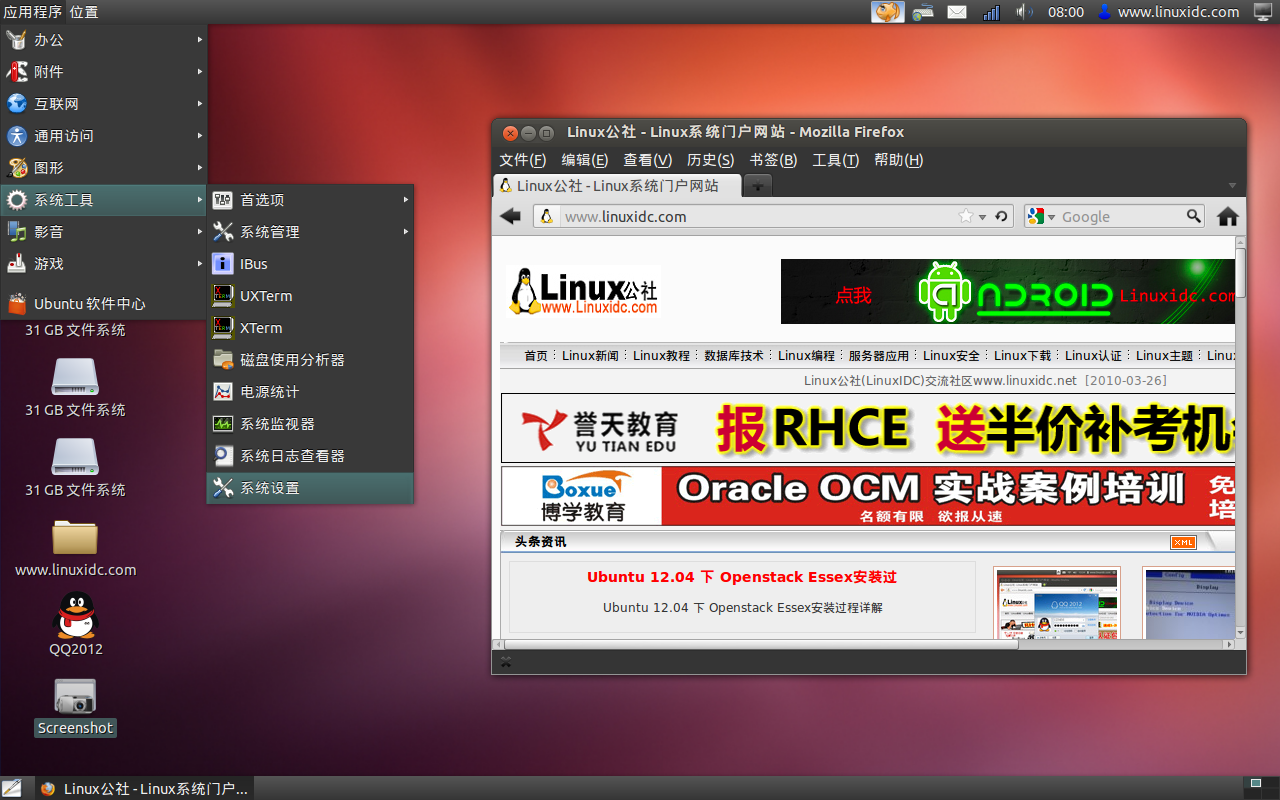Click the XML feed badge

coord(1183,542)
